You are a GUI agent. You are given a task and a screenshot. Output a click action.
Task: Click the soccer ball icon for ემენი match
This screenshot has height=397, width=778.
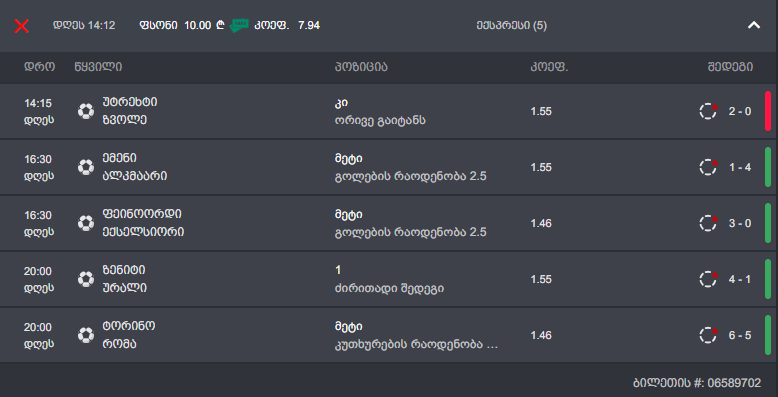[x=86, y=167]
